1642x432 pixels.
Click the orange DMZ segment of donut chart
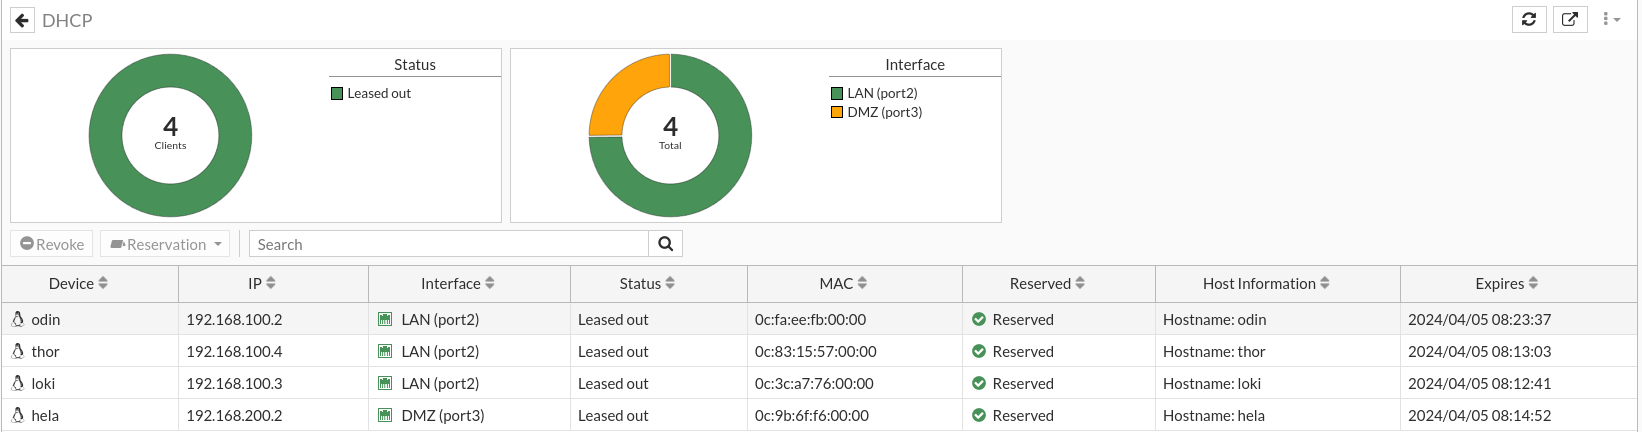tap(622, 89)
